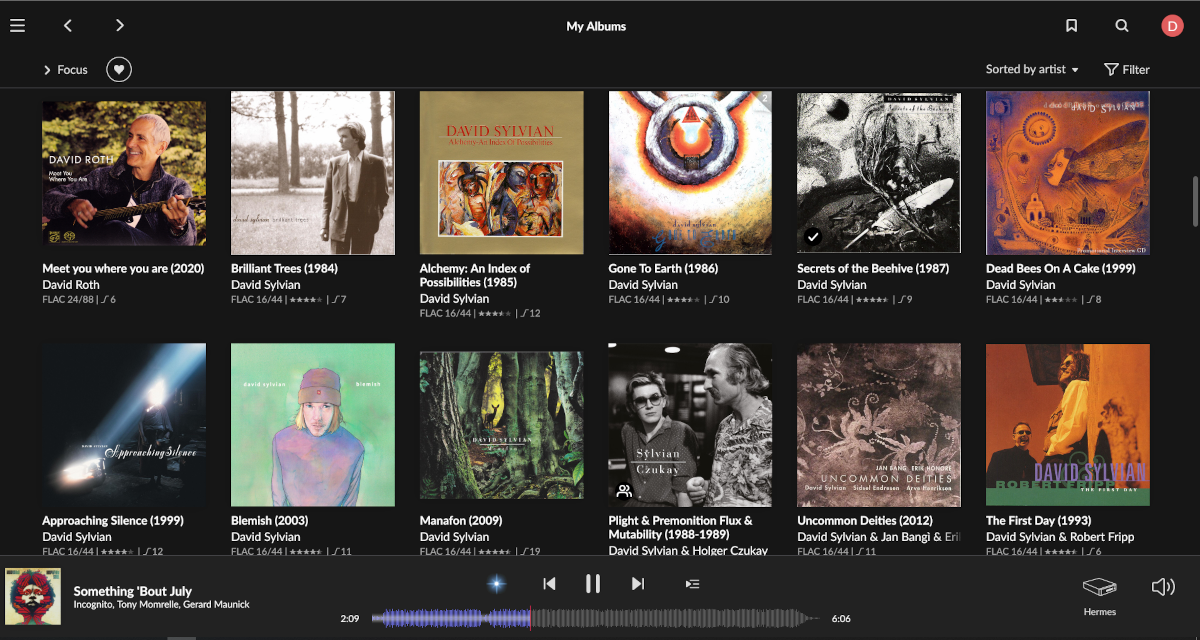Open the volume speaker control
Screen dimensions: 1200x640
click(1163, 587)
